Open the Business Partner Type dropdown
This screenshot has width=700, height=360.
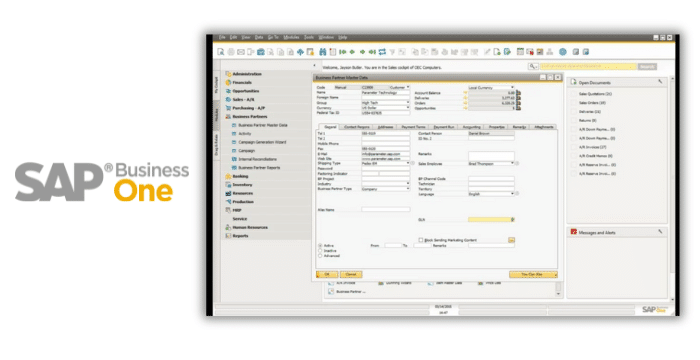(408, 189)
